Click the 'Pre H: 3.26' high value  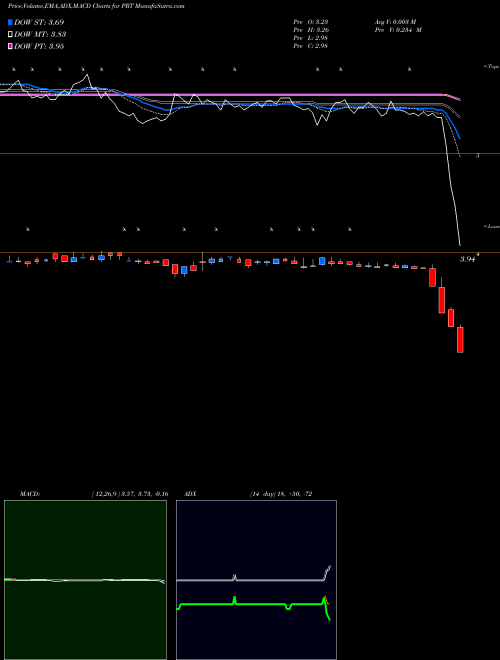311,30
